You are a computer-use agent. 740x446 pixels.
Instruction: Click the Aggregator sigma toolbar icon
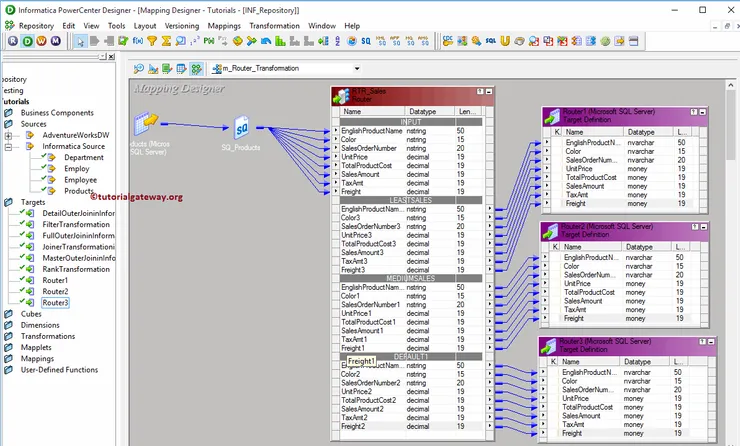pos(166,41)
